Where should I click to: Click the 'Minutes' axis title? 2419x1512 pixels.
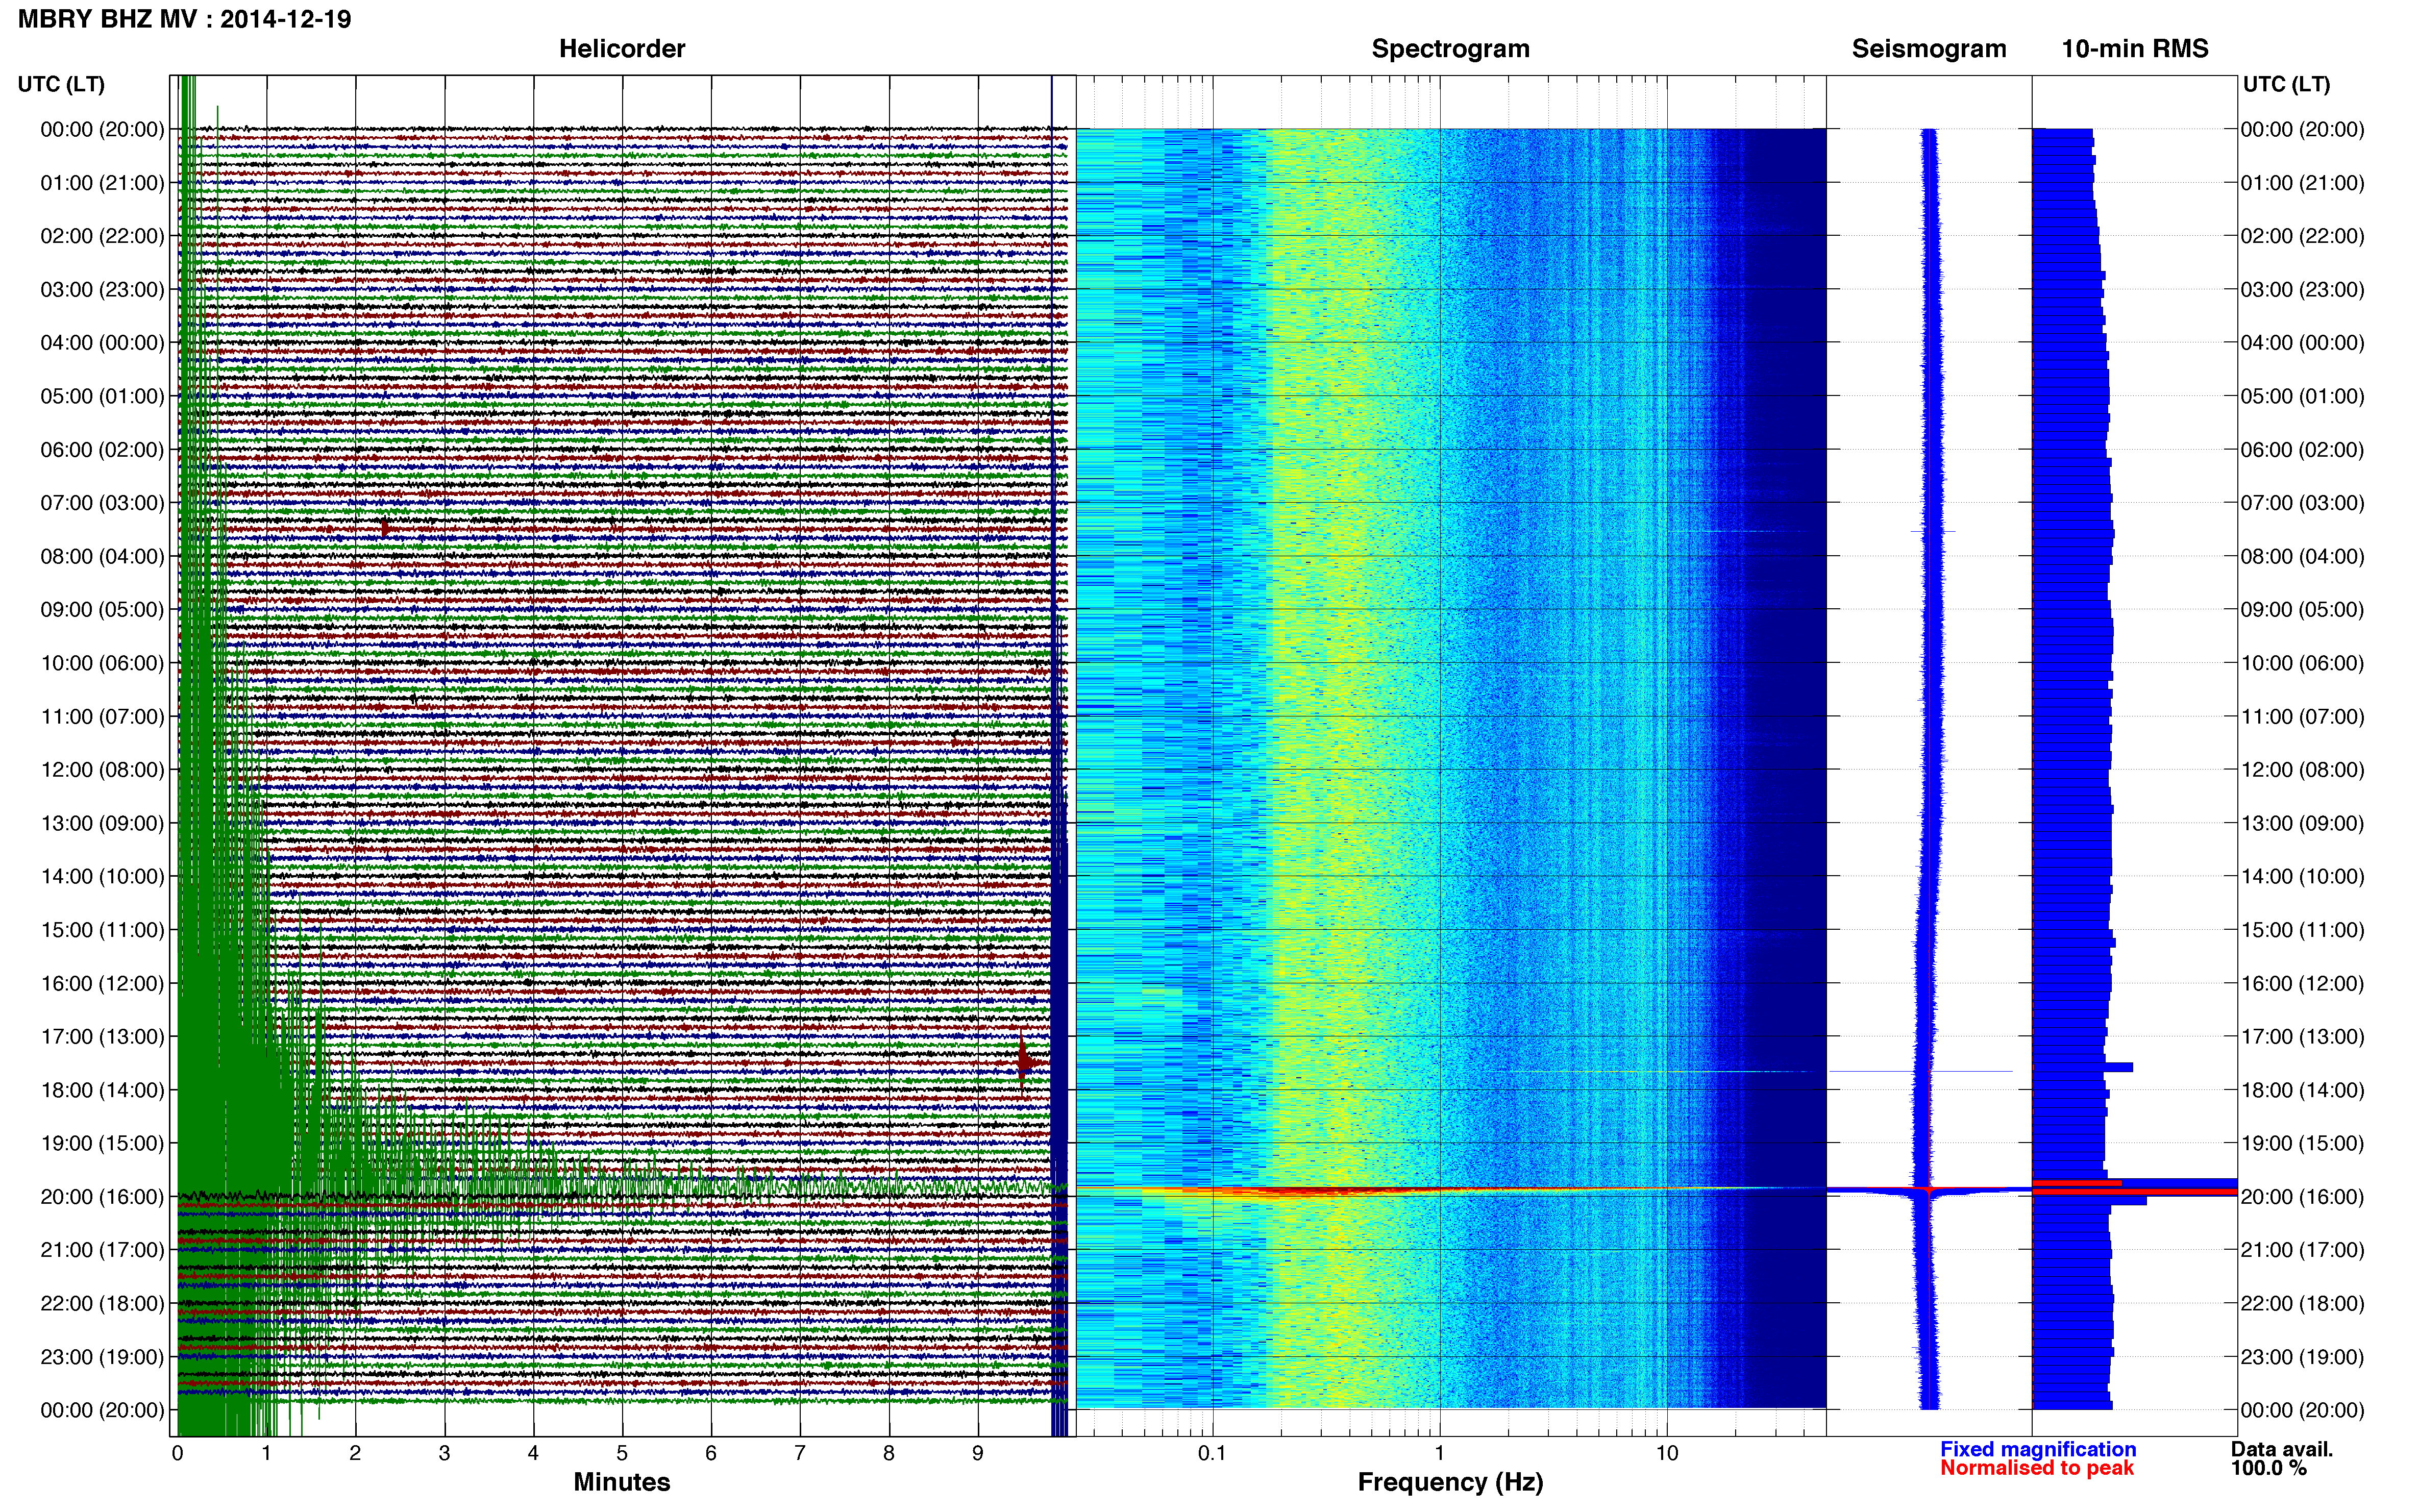[622, 1482]
